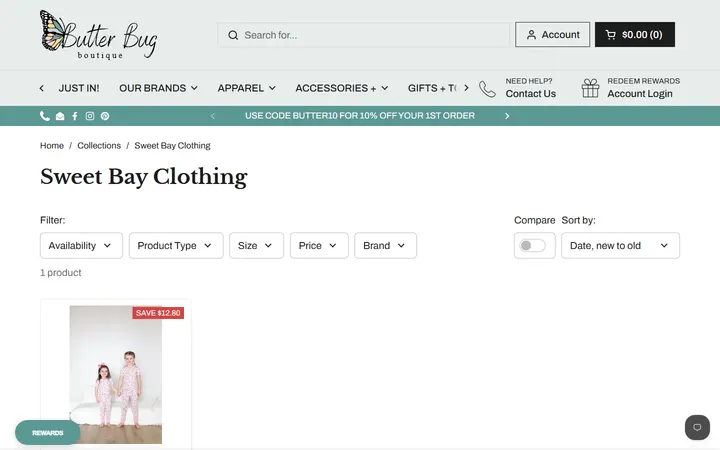Click the Search for... input field
This screenshot has height=450, width=720.
pyautogui.click(x=363, y=35)
